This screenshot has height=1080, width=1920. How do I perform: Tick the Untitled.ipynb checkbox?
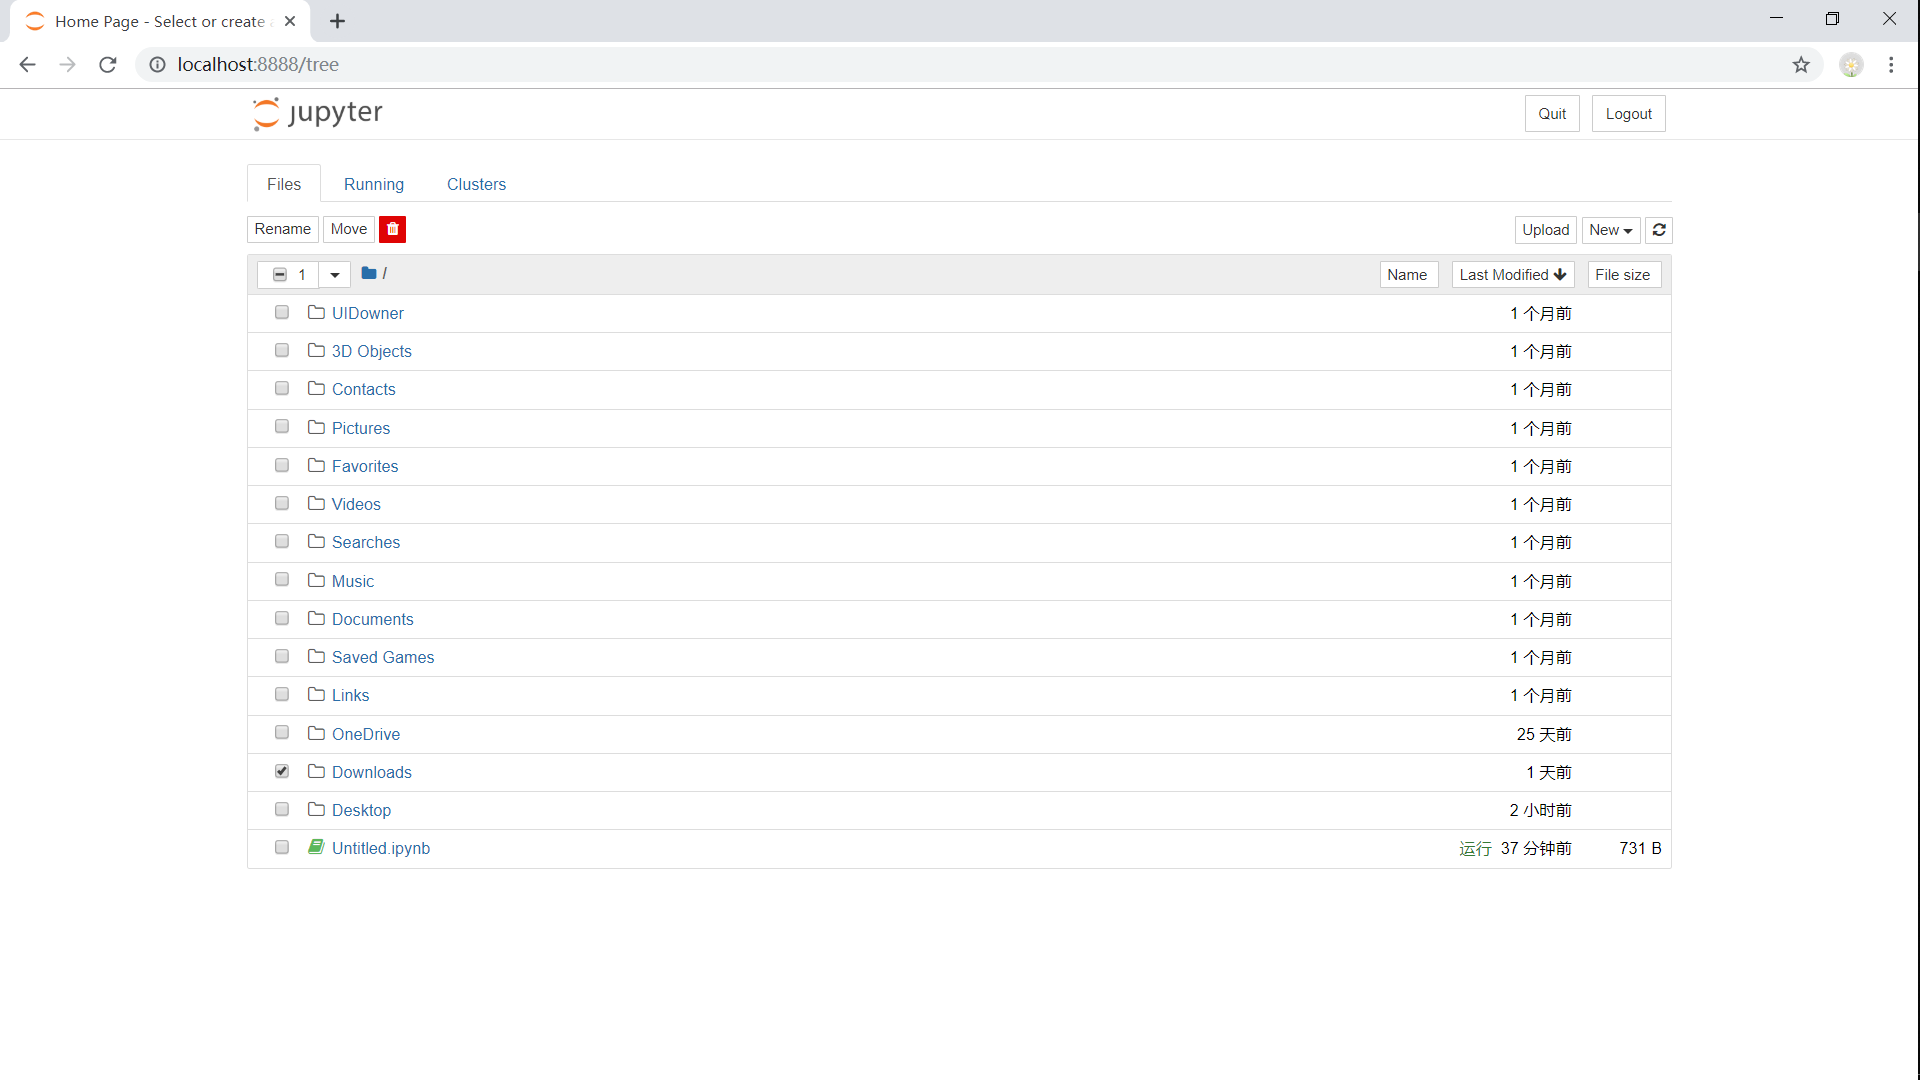point(282,847)
